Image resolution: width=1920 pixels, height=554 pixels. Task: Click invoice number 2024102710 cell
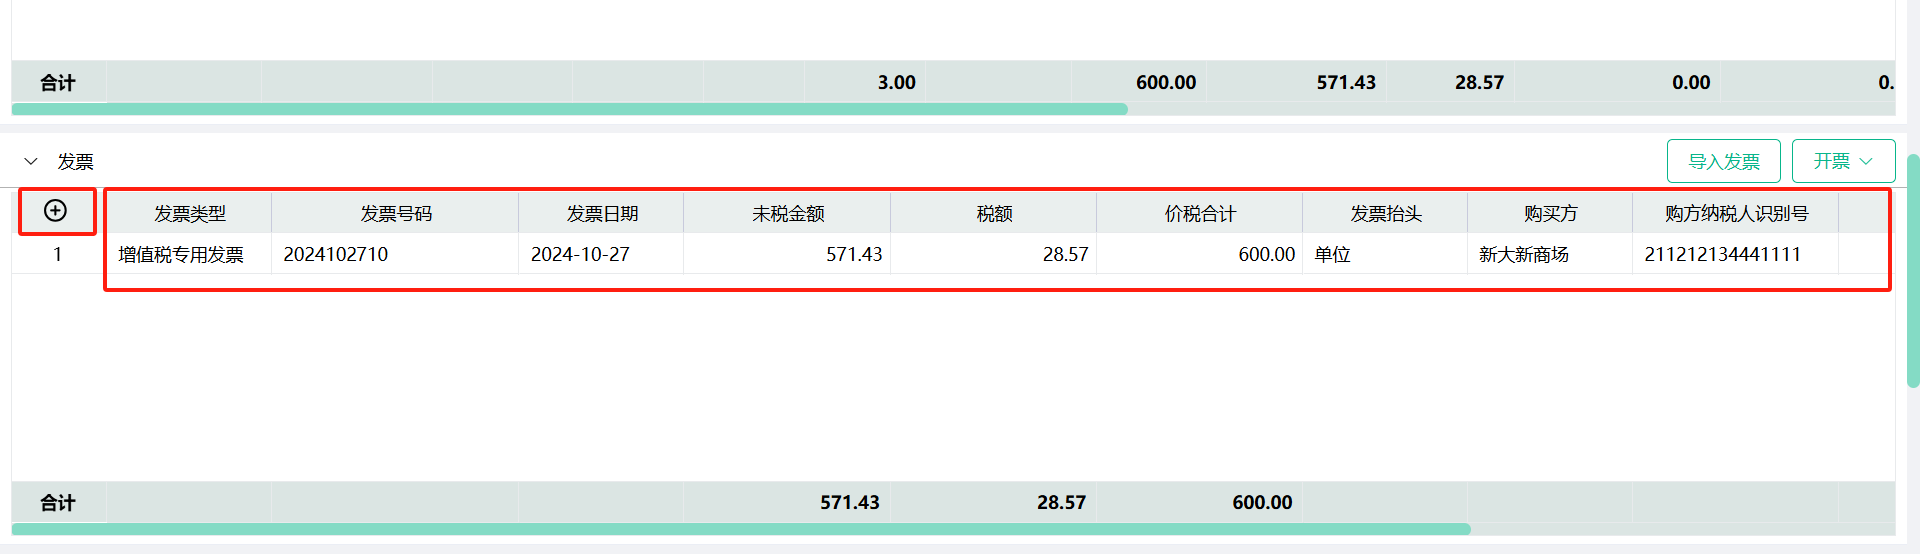[x=395, y=254]
